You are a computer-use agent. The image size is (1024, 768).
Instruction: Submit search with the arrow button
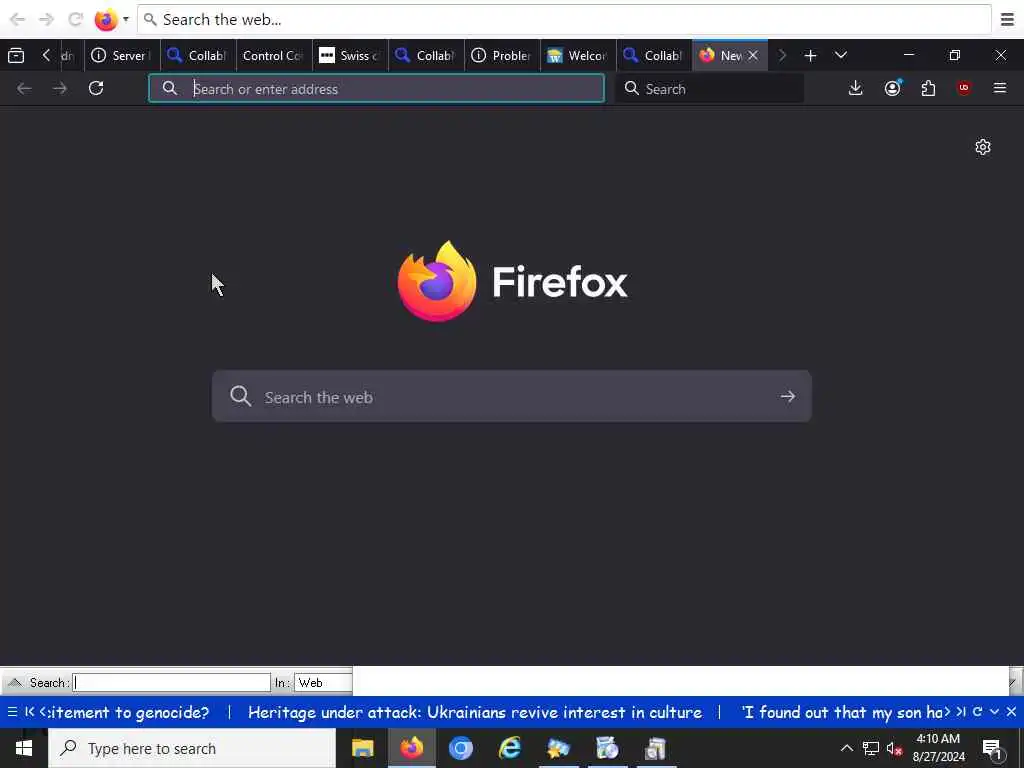(x=788, y=396)
